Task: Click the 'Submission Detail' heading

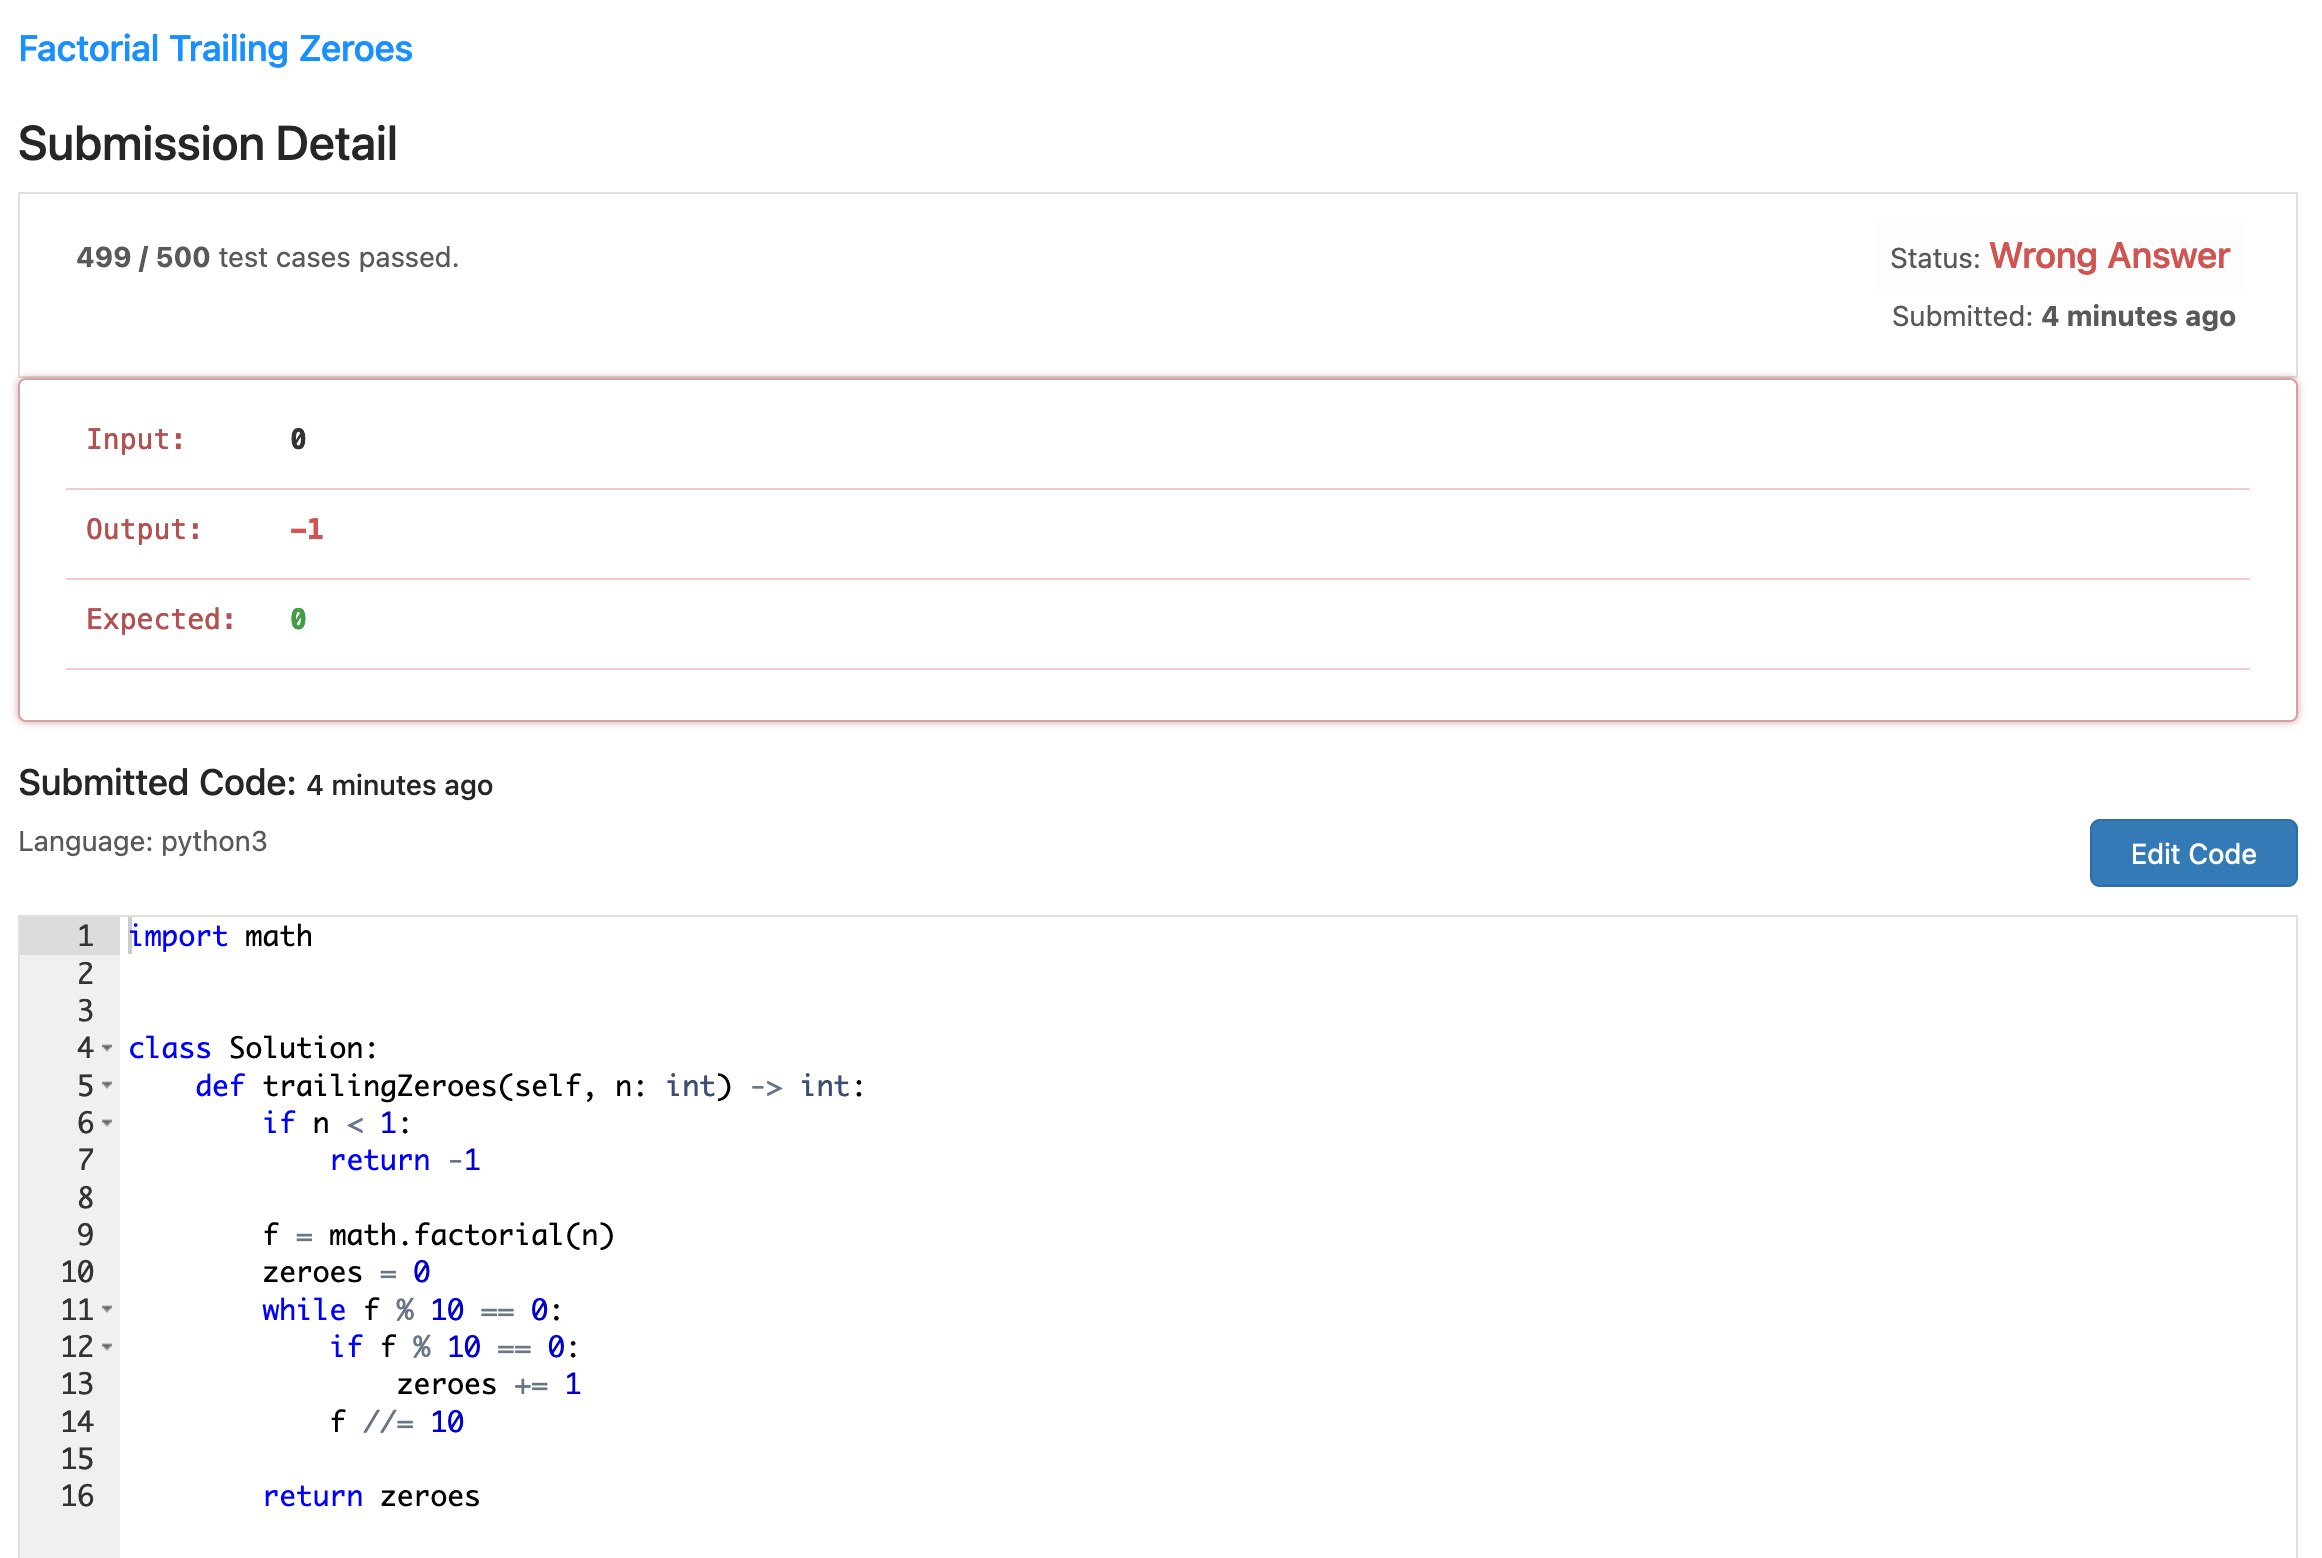Action: (208, 144)
